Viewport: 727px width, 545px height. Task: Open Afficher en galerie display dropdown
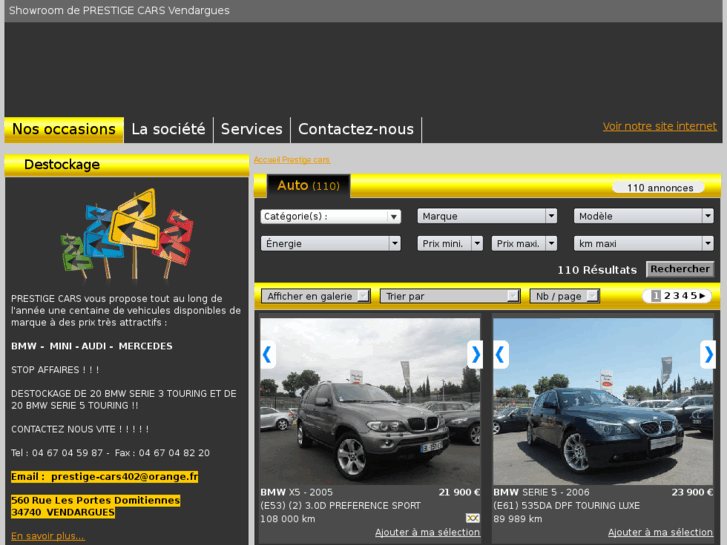316,296
